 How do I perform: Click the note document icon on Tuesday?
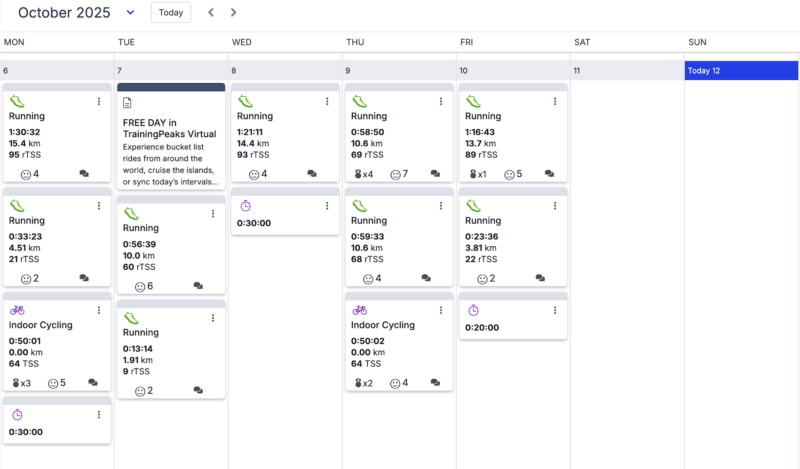127,103
